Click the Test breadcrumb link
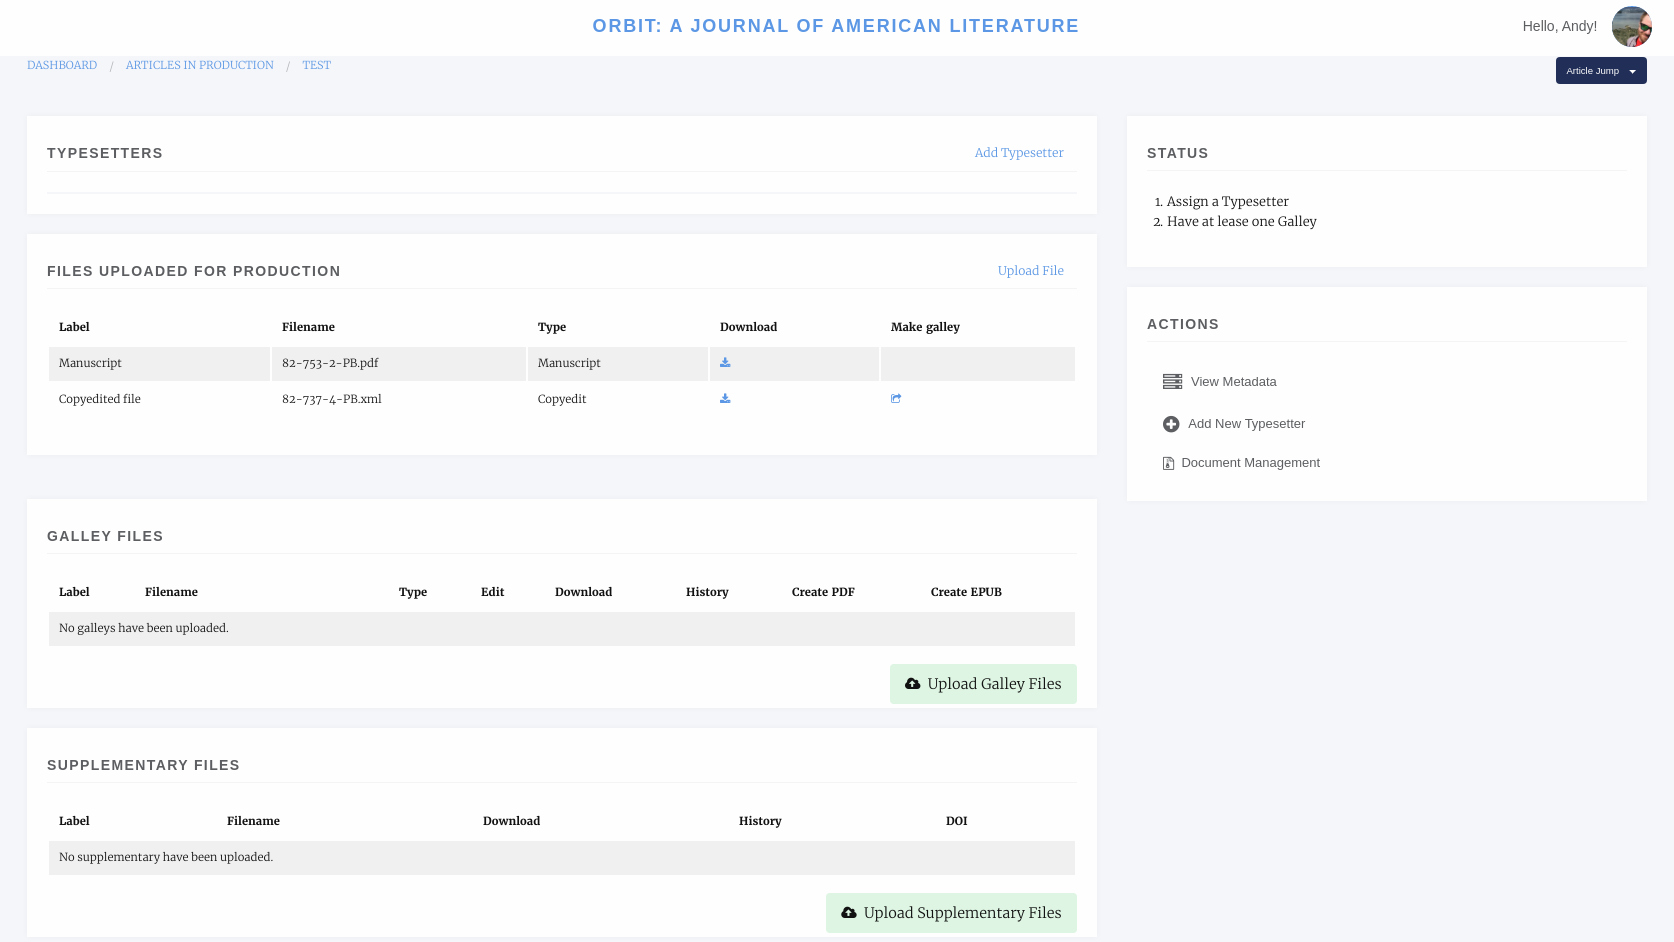Viewport: 1674px width, 942px height. [x=316, y=65]
